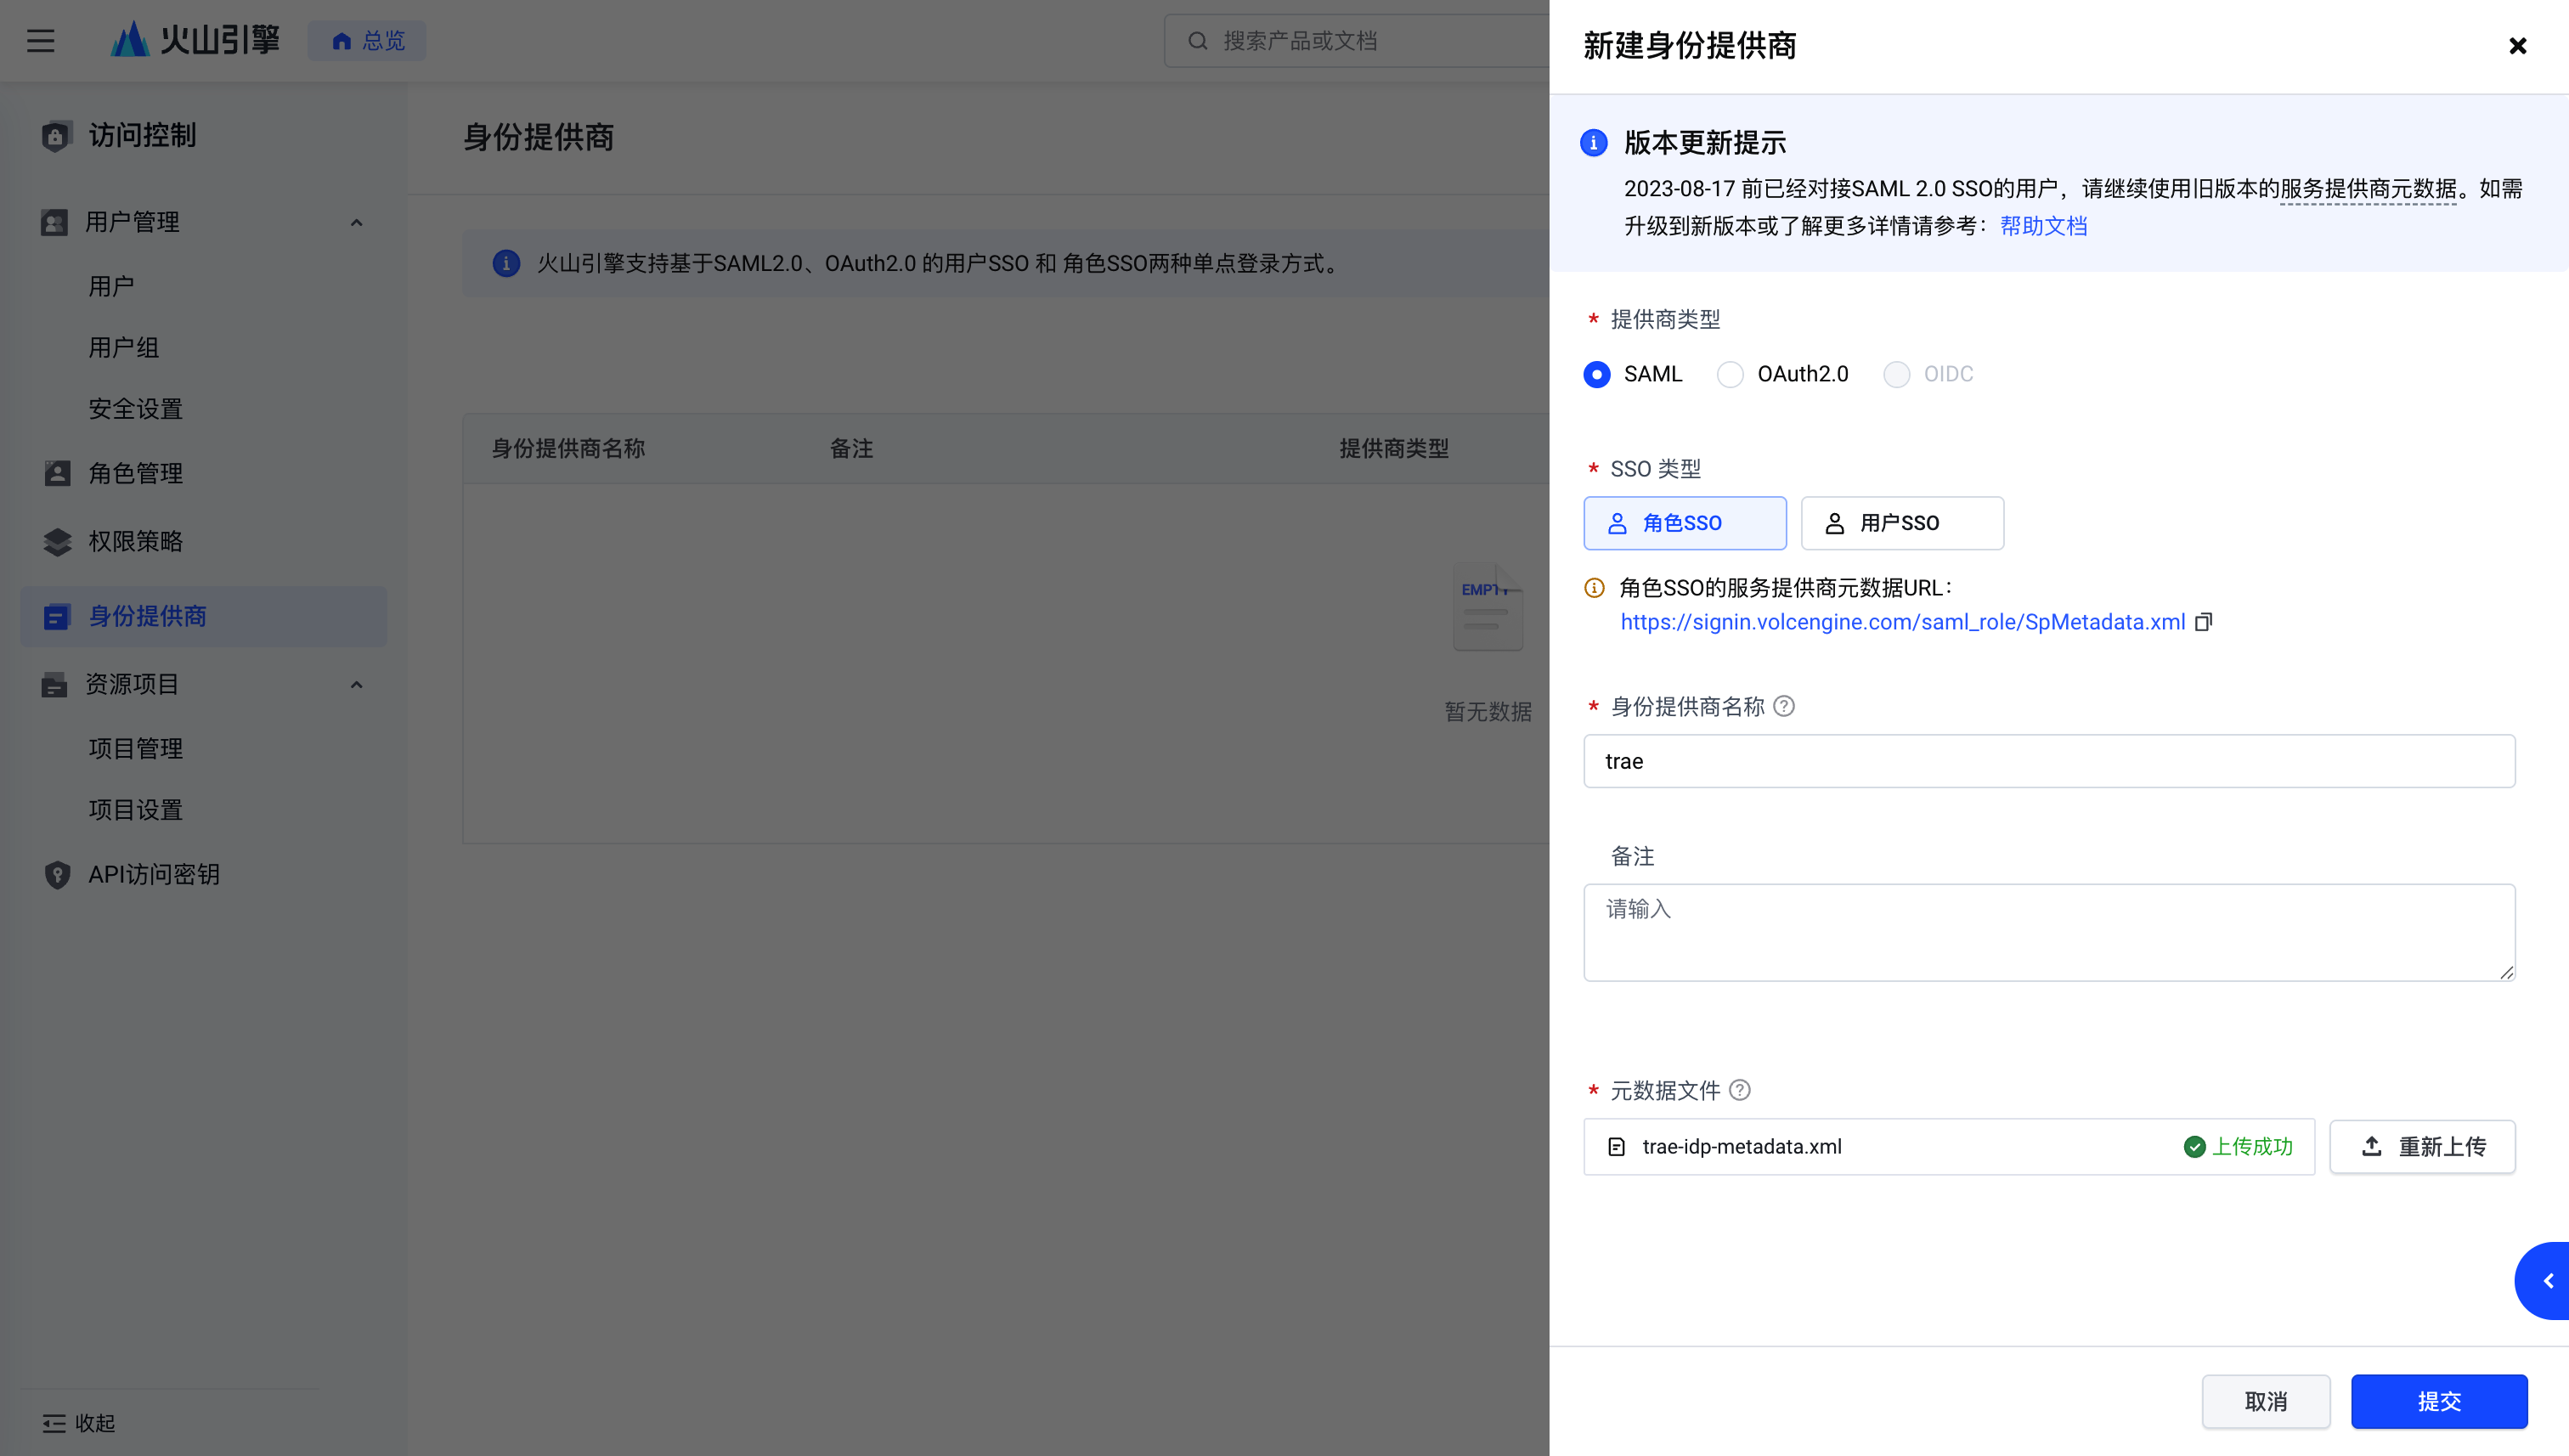2569x1456 pixels.
Task: Click the 上传成功 status text
Action: [x=2252, y=1147]
